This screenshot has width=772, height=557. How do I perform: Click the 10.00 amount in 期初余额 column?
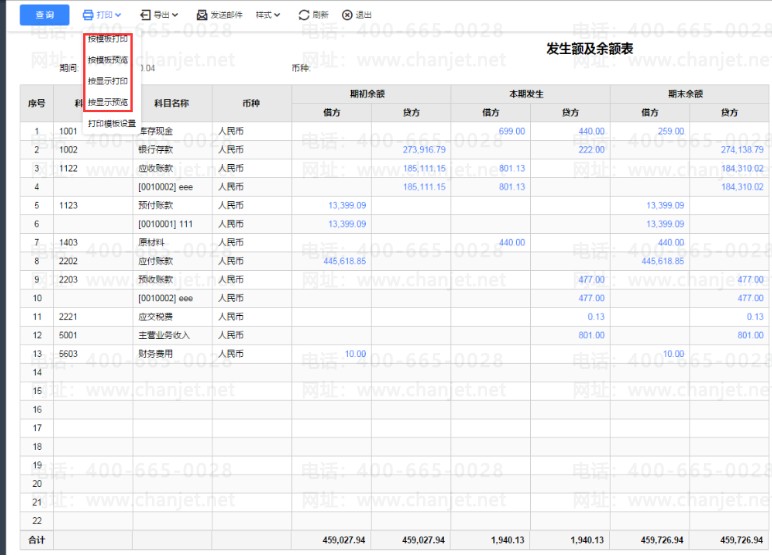click(355, 354)
